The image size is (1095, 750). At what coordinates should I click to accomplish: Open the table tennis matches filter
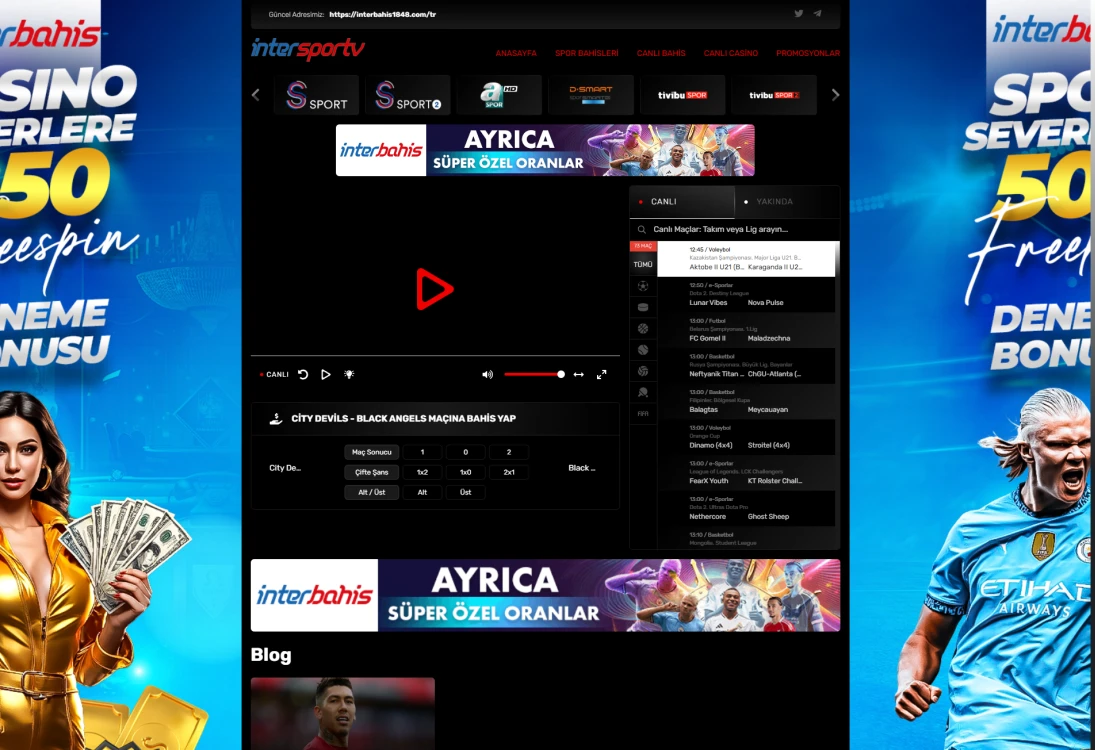643,392
